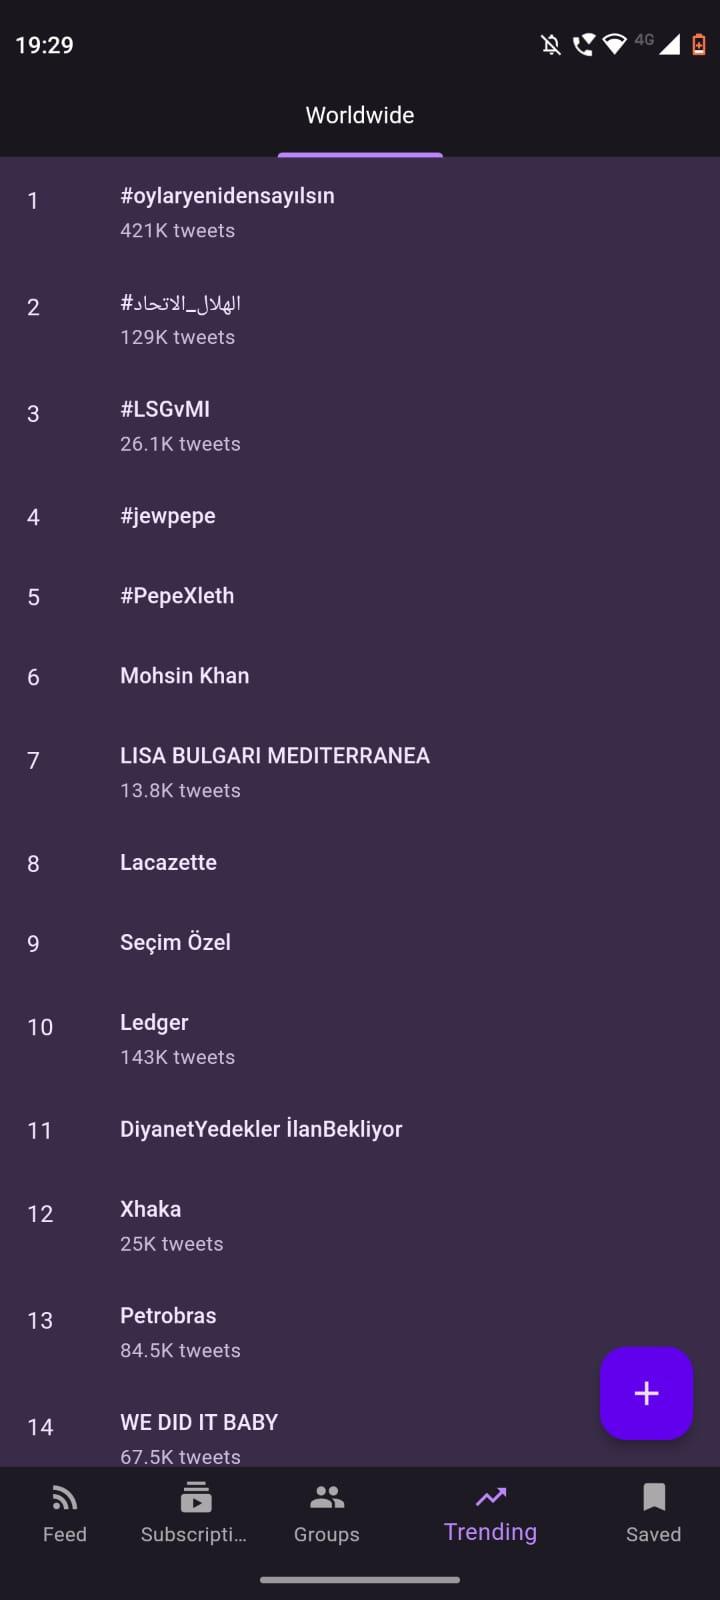Open the Mohsin Khan trend
720x1600 pixels.
185,676
